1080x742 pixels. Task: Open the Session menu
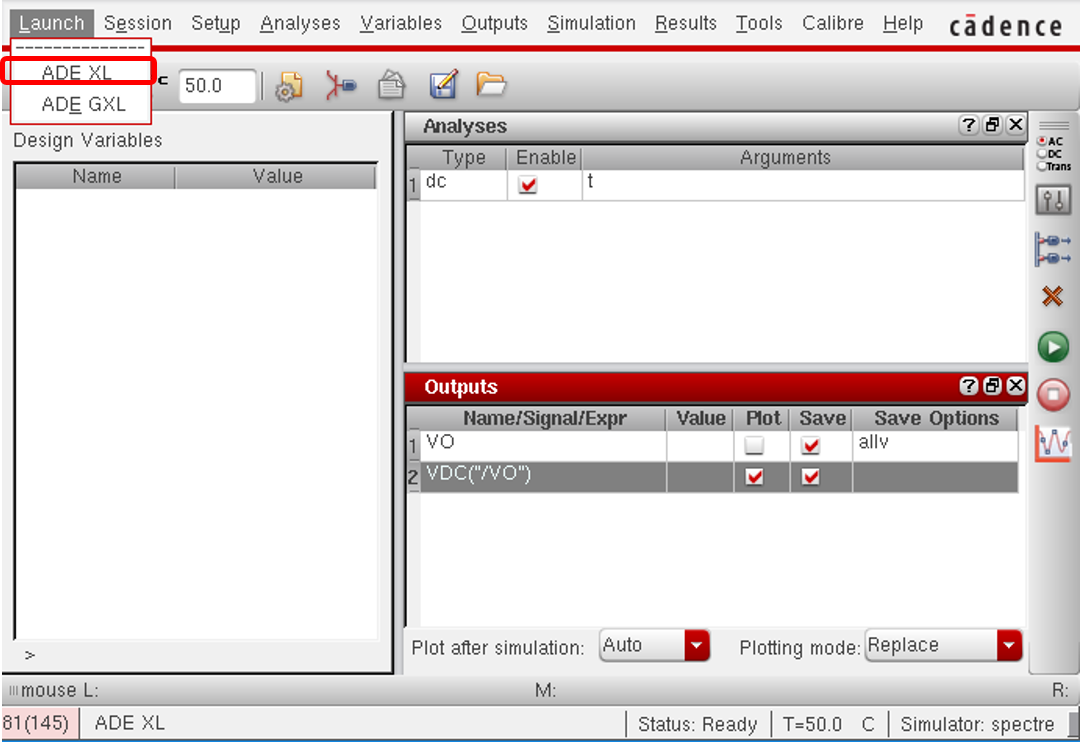point(137,23)
